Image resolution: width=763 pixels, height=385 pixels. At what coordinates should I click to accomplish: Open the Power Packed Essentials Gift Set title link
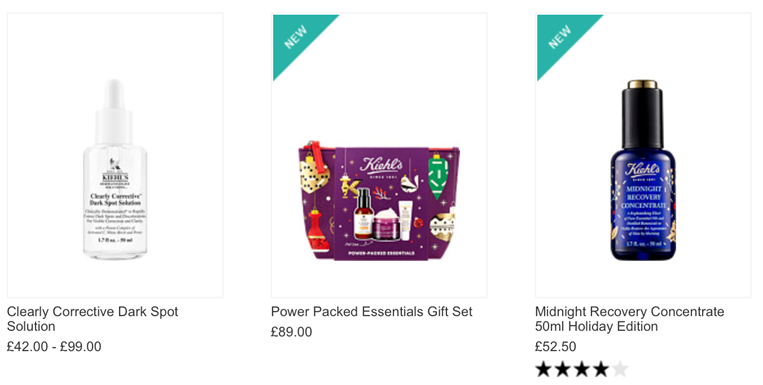372,312
